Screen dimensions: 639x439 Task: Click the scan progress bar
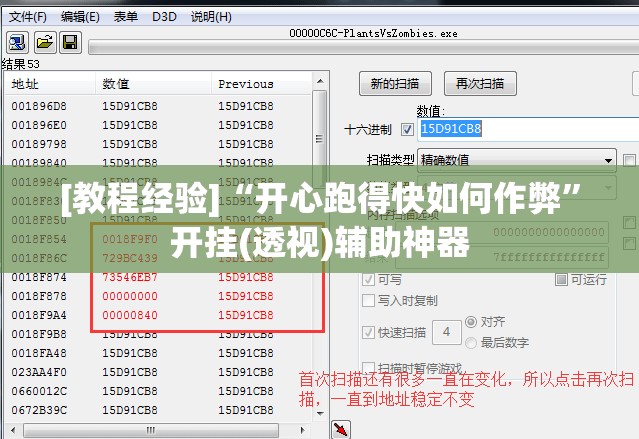click(x=364, y=47)
